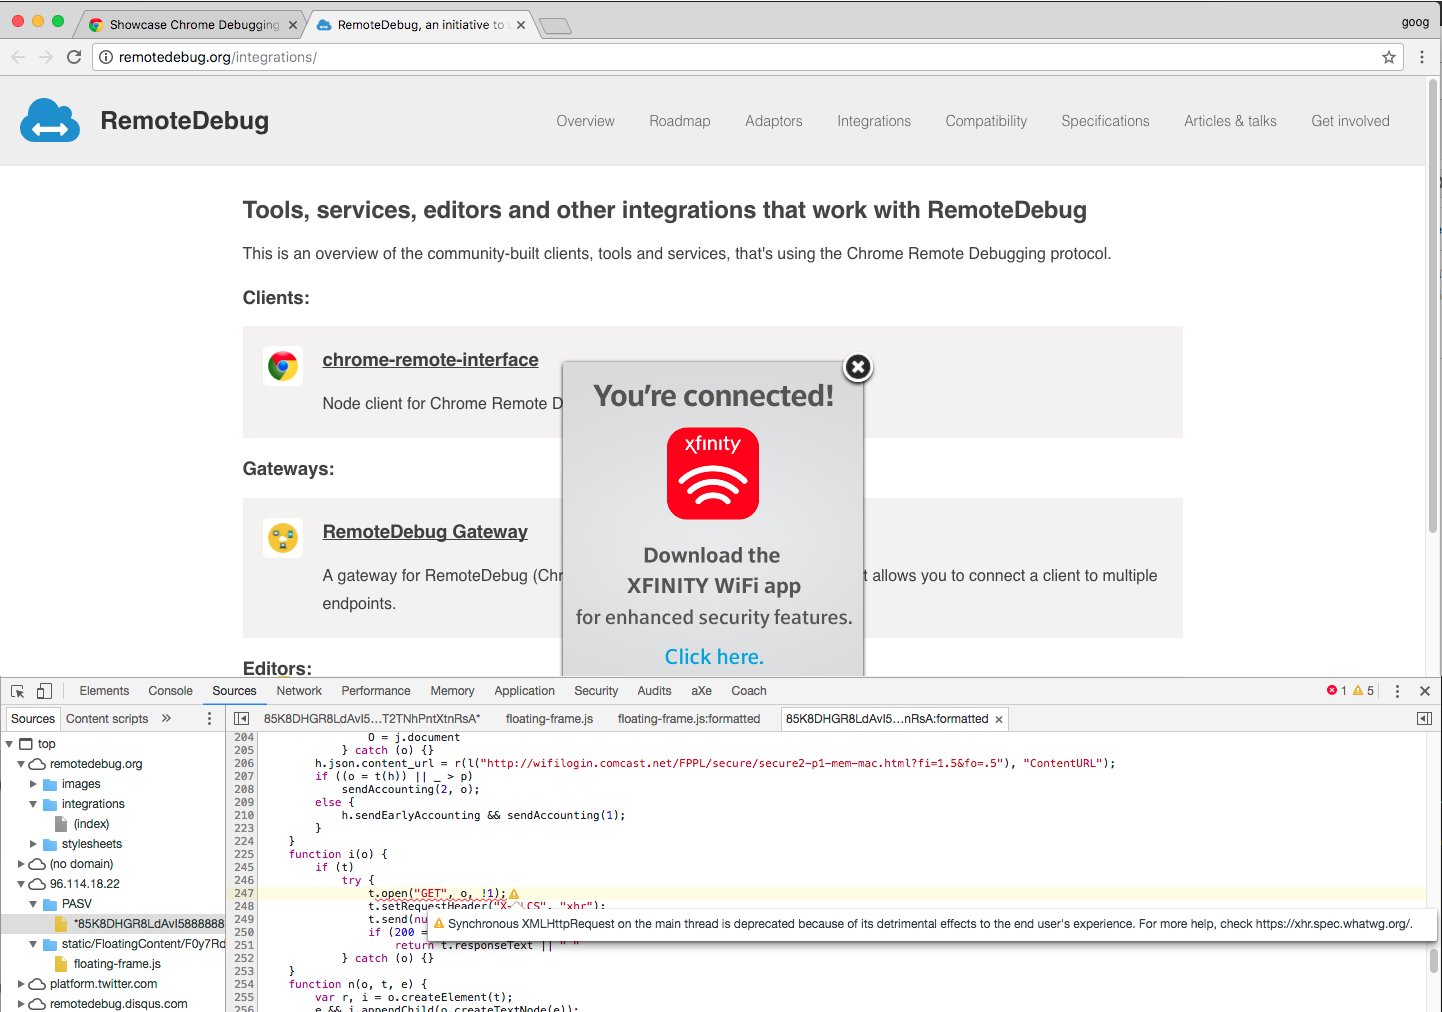Click the browser forward arrow
Screen dimensions: 1442x1012
(x=46, y=57)
